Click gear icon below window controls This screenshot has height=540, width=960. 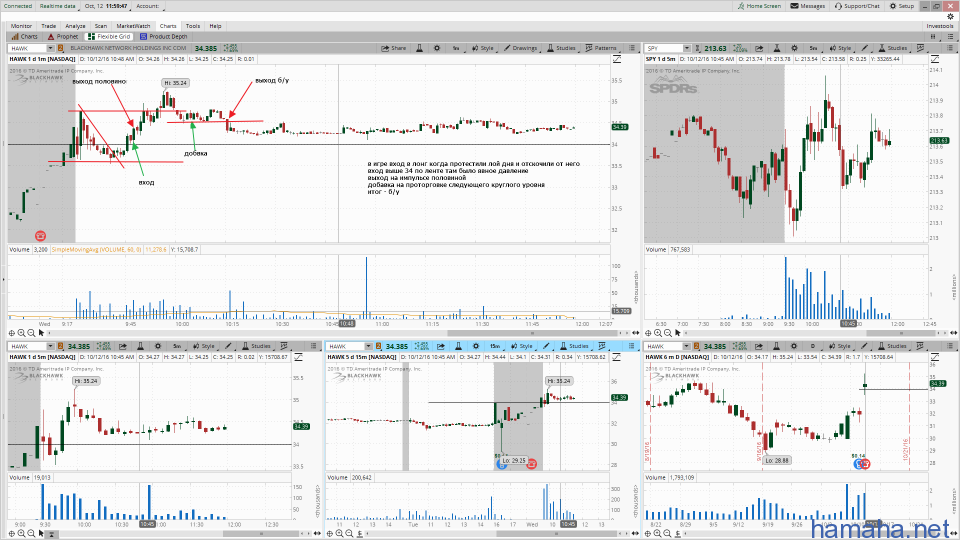950,17
